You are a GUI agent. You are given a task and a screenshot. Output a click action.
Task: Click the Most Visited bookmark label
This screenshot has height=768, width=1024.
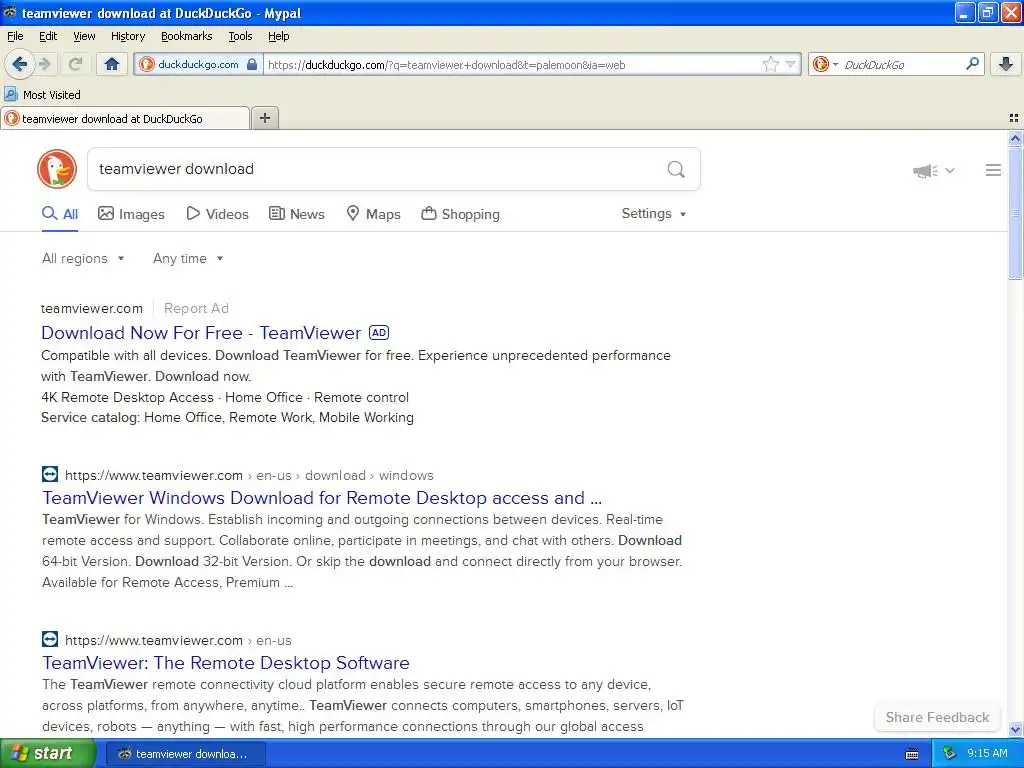(52, 95)
